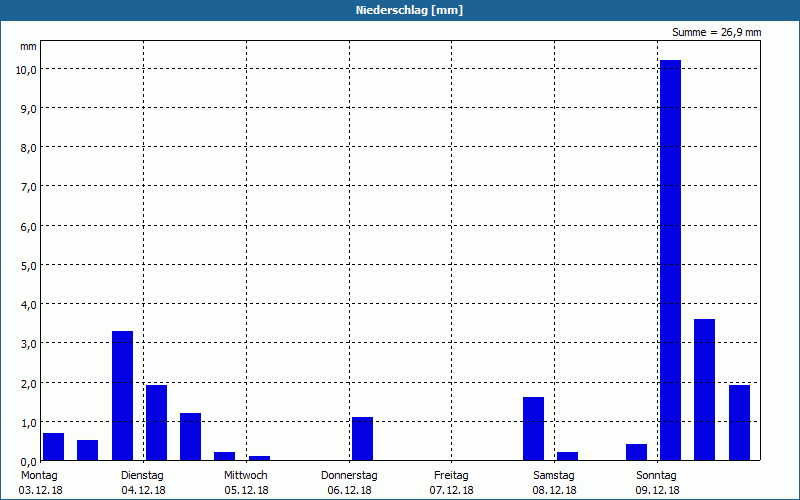The width and height of the screenshot is (800, 500).
Task: Click the 8,0 y-axis value
Action: (x=28, y=148)
